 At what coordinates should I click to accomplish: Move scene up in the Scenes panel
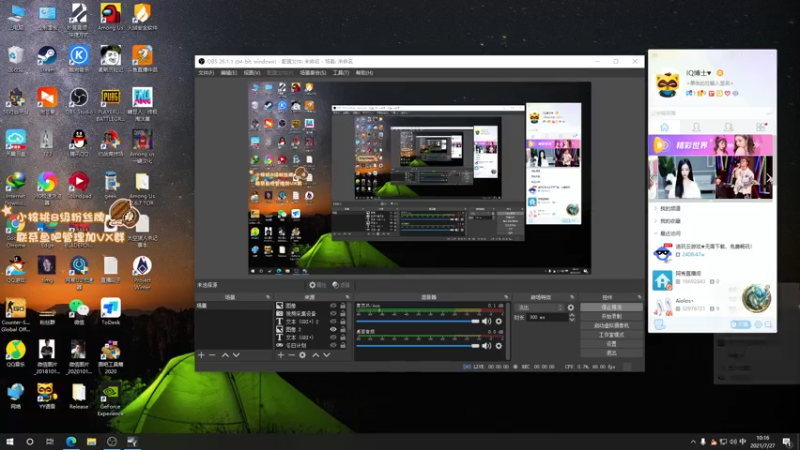(x=225, y=355)
